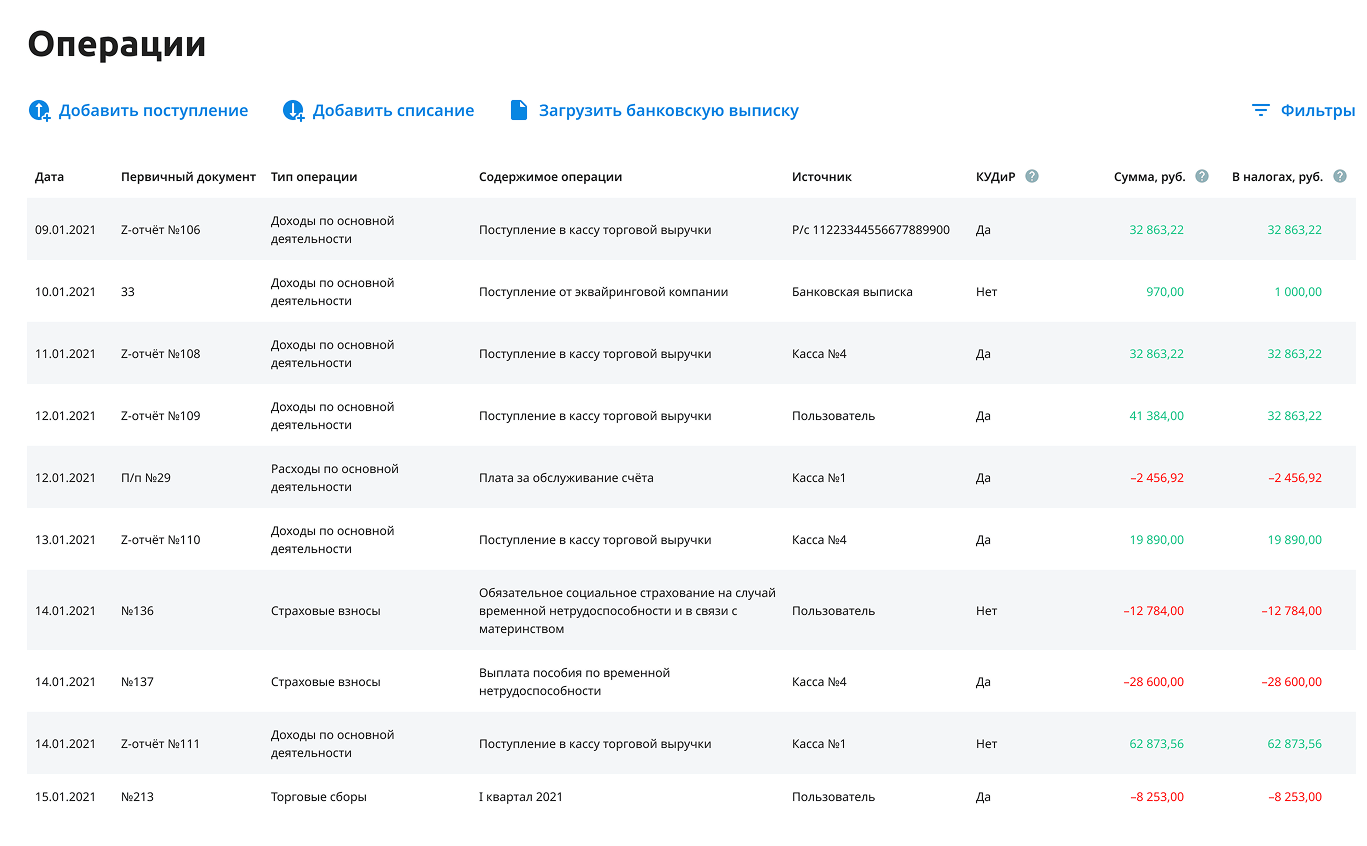Click the help icon beside Сумма, руб.
This screenshot has width=1367, height=846.
pyautogui.click(x=1200, y=176)
